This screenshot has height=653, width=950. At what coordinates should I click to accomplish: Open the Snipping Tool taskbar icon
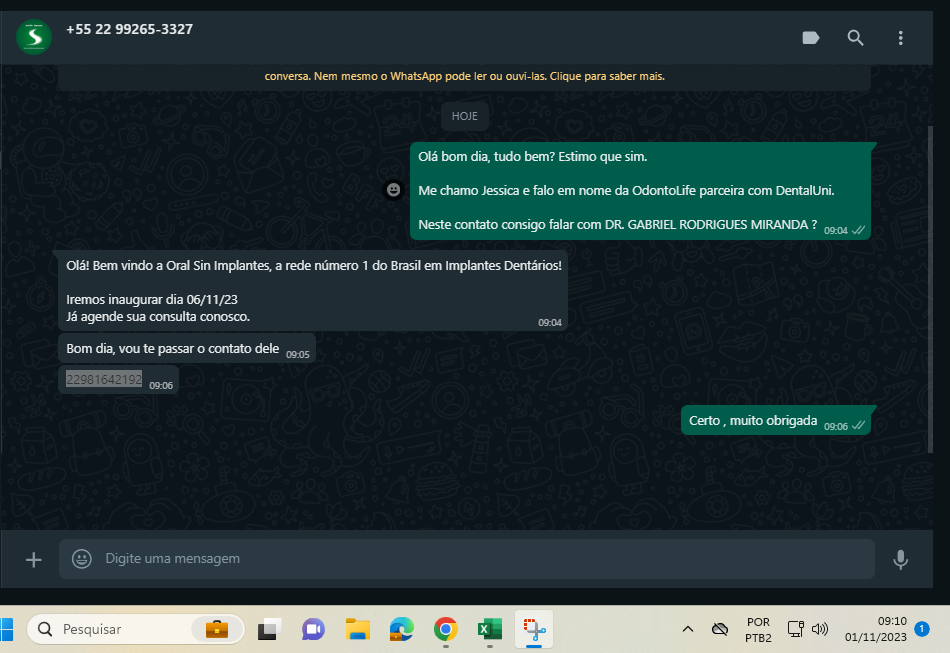click(534, 629)
